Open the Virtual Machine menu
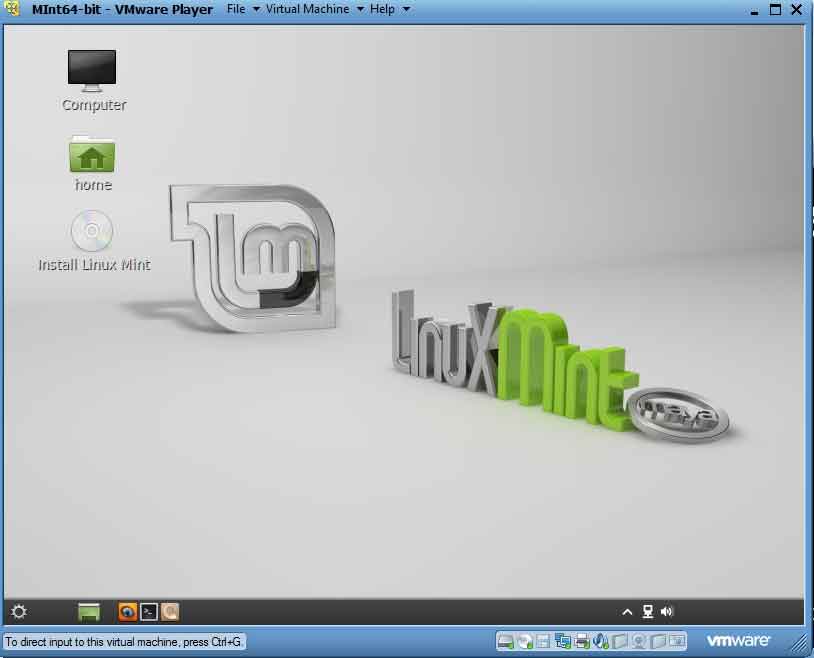The image size is (814, 658). tap(307, 9)
